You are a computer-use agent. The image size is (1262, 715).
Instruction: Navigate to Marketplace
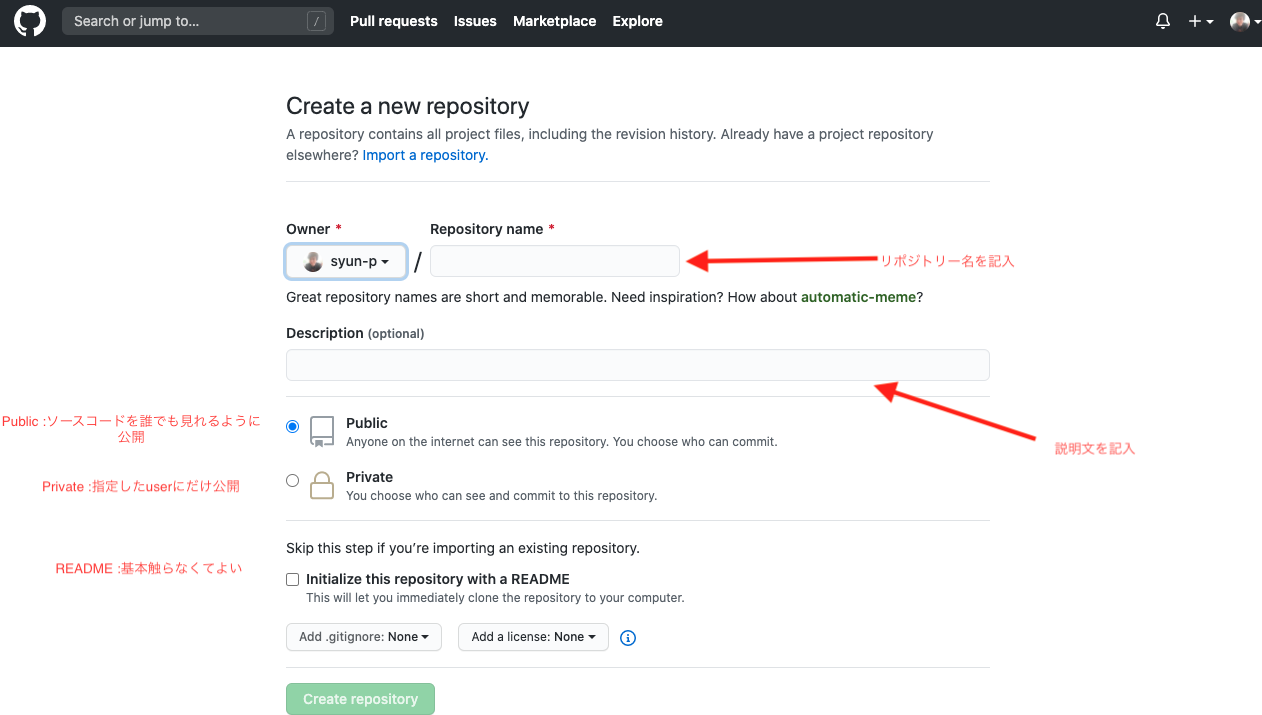(x=555, y=21)
